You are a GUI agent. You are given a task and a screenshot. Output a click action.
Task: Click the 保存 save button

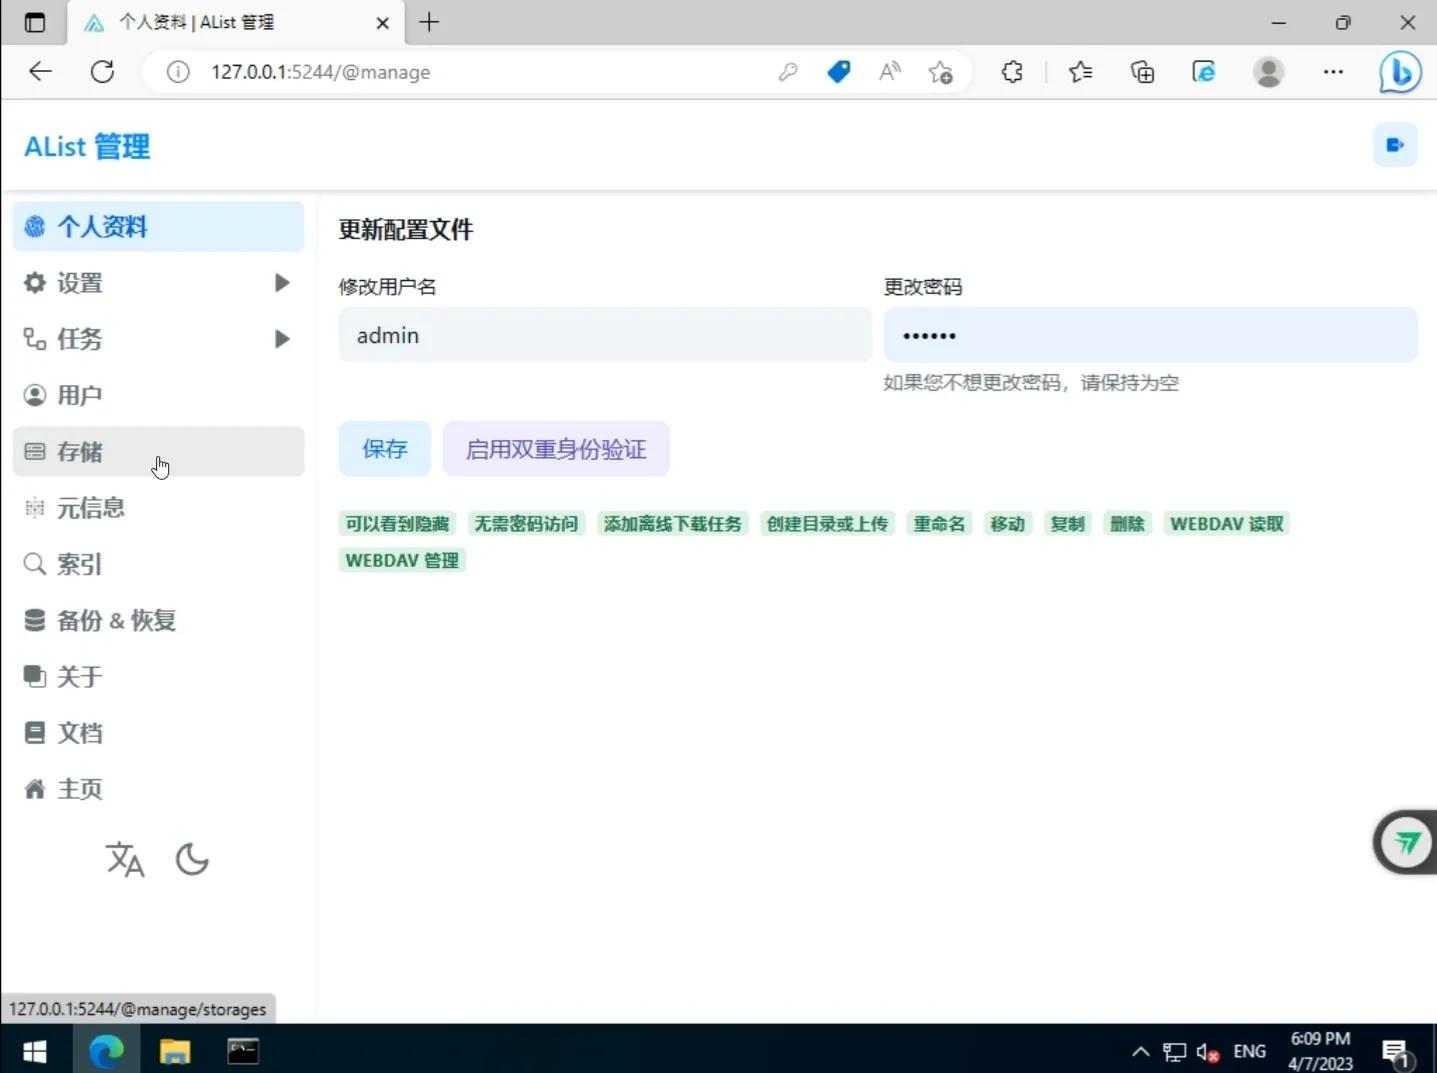384,449
